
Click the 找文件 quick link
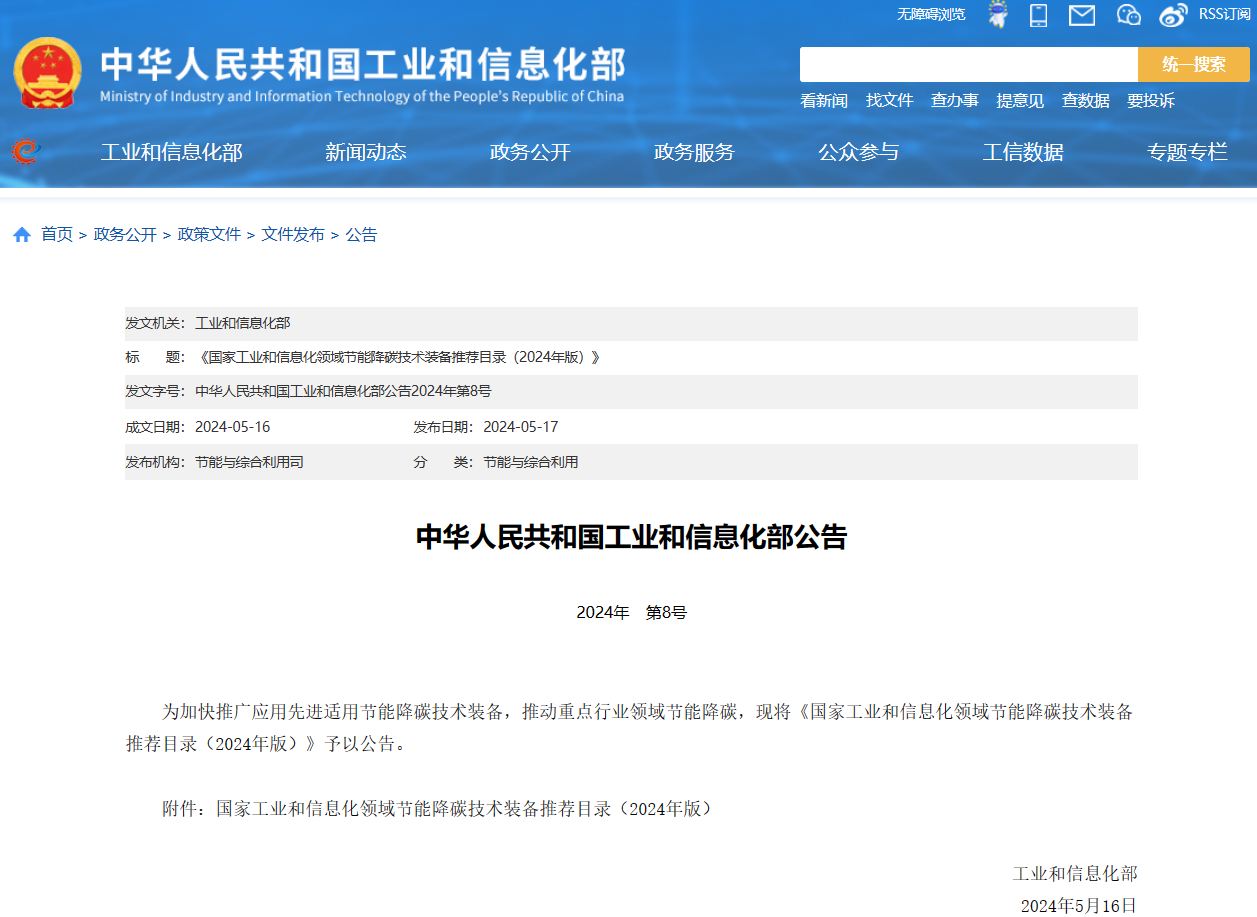[x=890, y=100]
